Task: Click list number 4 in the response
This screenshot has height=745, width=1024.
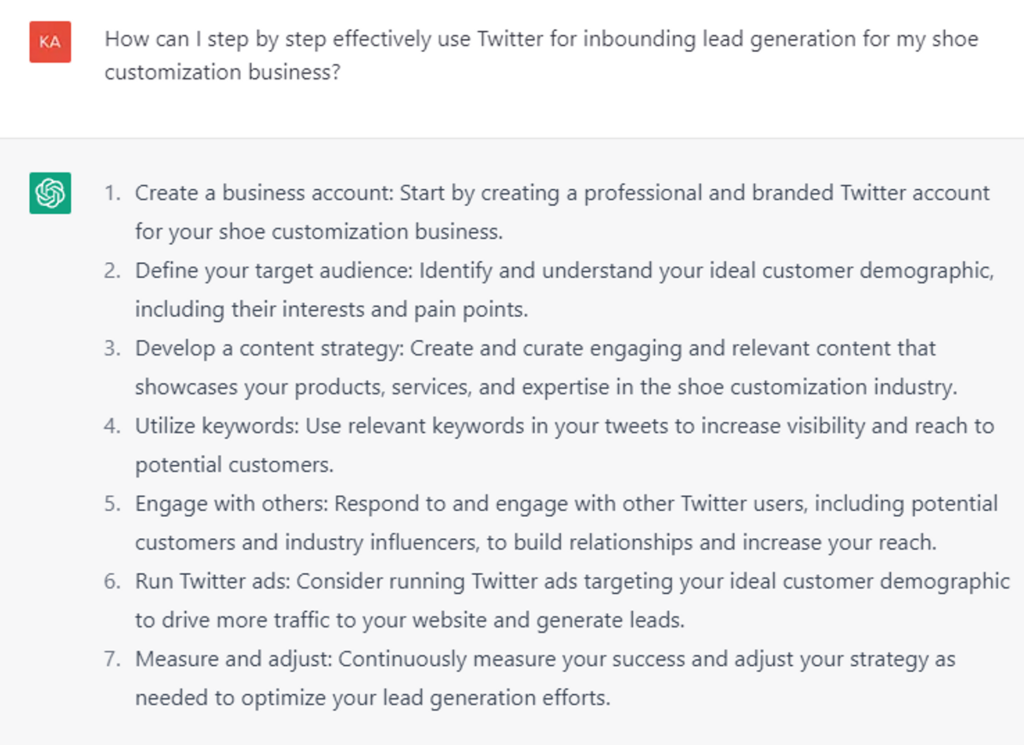Action: (x=112, y=427)
